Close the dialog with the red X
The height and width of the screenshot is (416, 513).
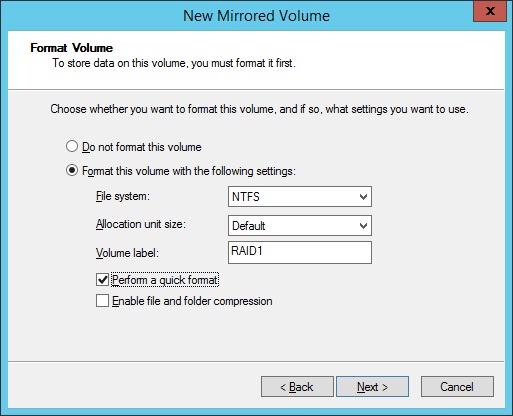pos(490,11)
